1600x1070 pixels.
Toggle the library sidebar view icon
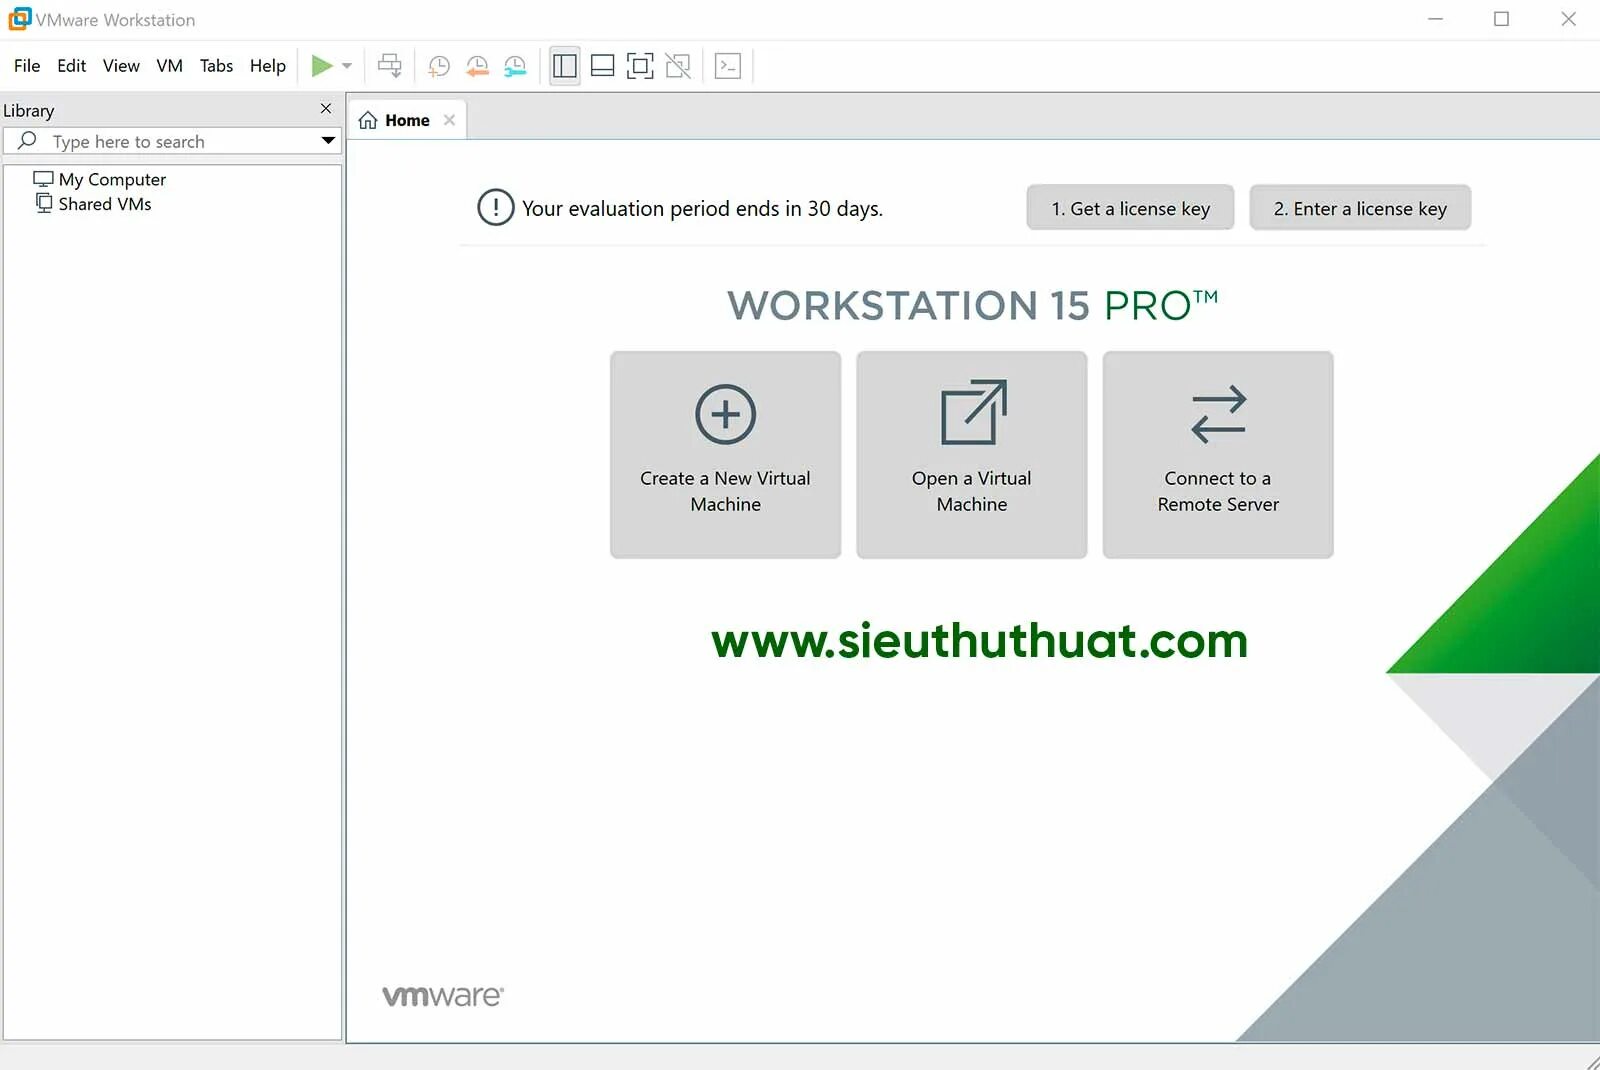(x=565, y=66)
